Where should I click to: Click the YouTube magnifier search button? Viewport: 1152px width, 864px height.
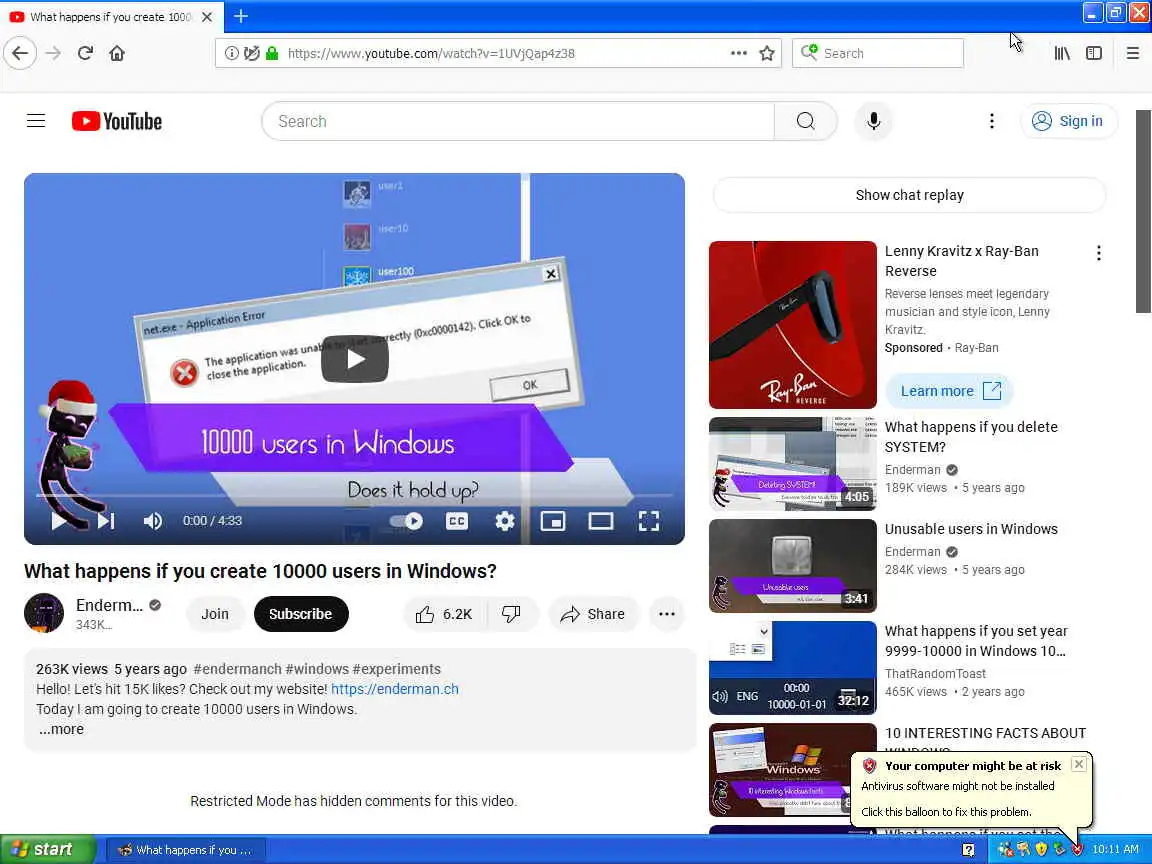pyautogui.click(x=806, y=121)
